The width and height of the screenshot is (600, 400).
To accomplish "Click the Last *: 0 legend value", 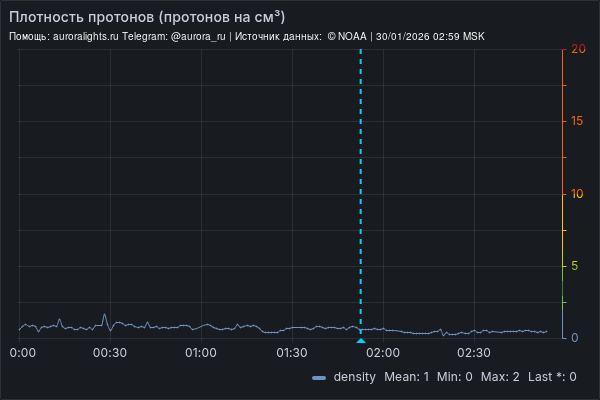I will point(552,378).
